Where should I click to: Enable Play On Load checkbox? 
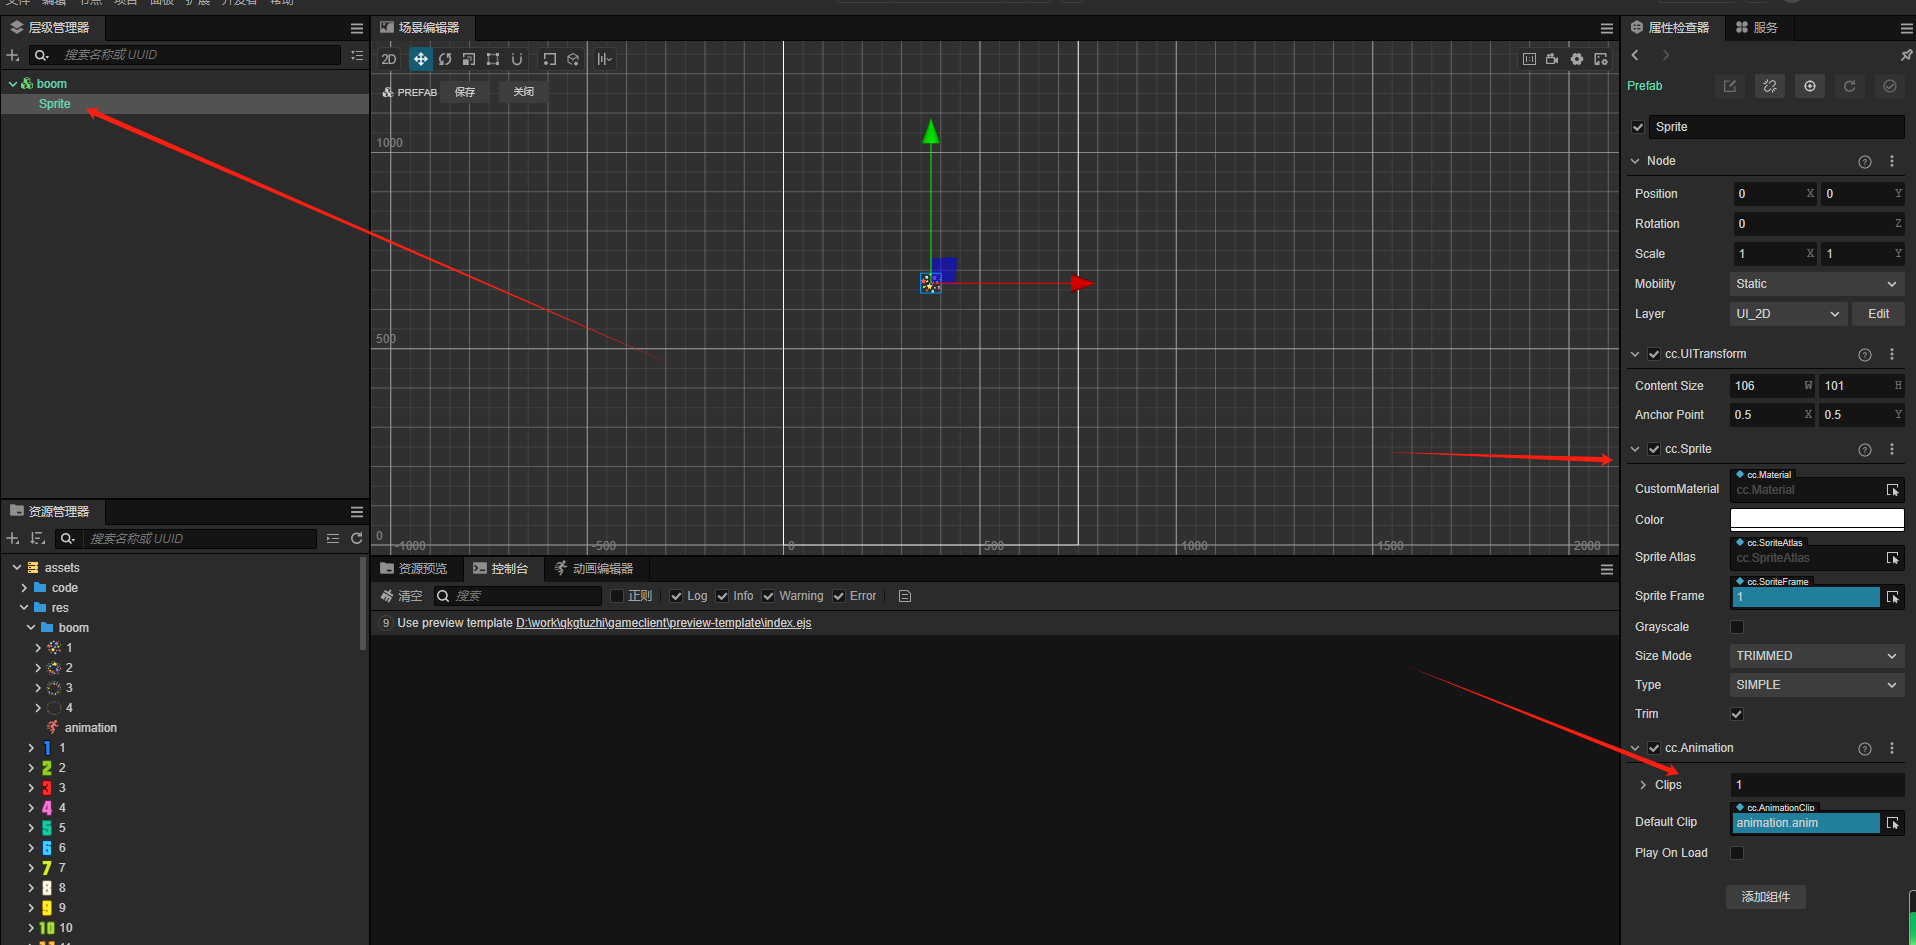coord(1737,853)
